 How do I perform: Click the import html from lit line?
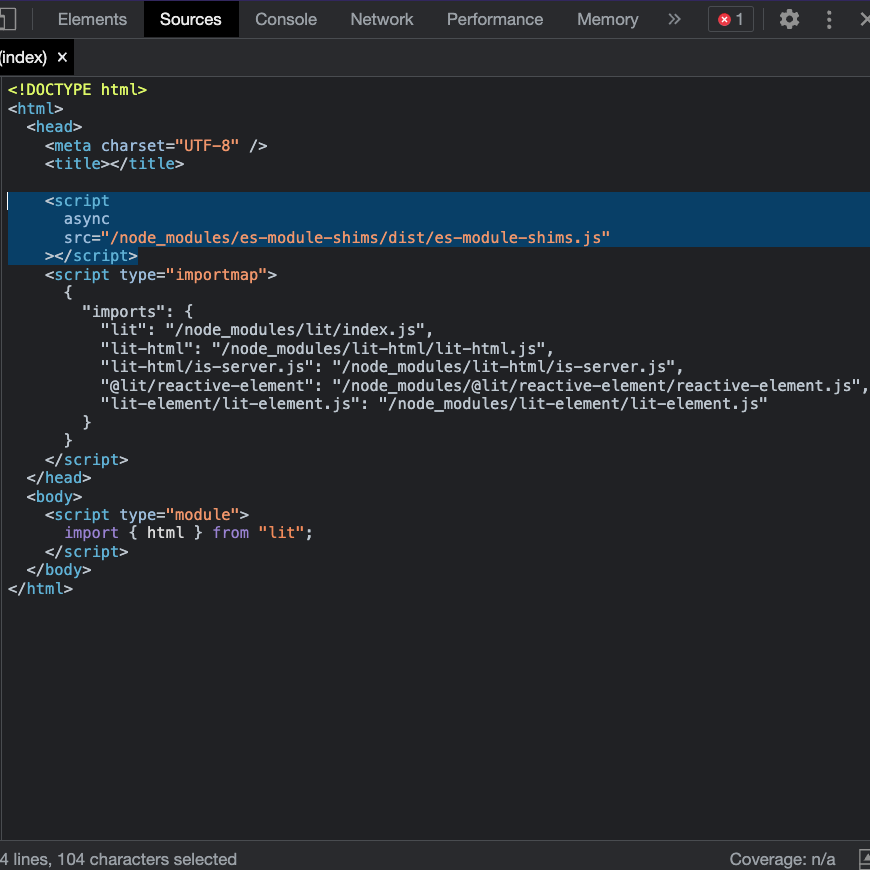(189, 533)
